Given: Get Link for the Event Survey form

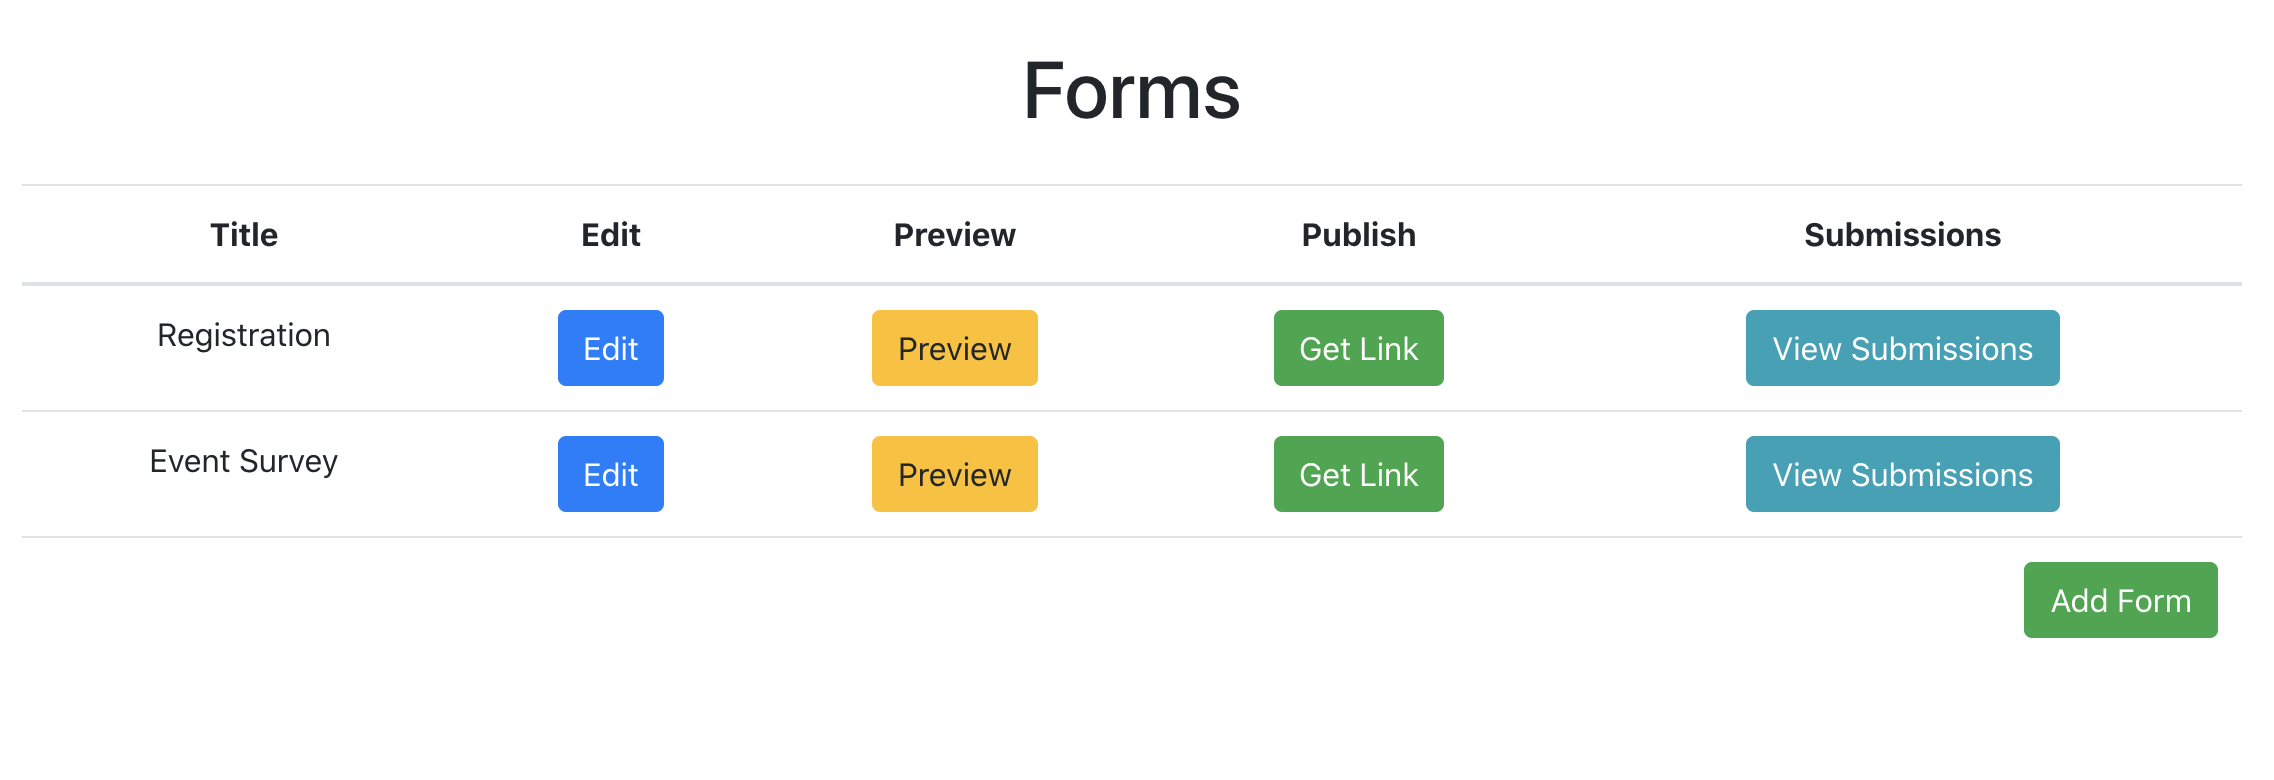Looking at the screenshot, I should [1358, 474].
